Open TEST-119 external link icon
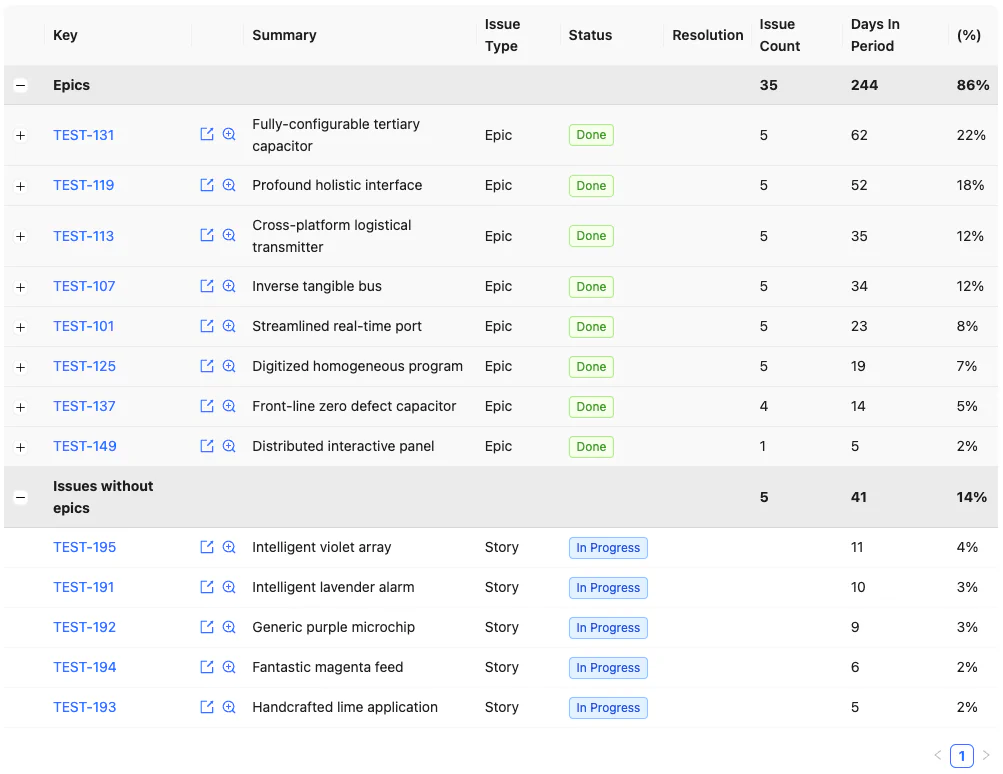Image resolution: width=1003 pixels, height=774 pixels. point(207,185)
